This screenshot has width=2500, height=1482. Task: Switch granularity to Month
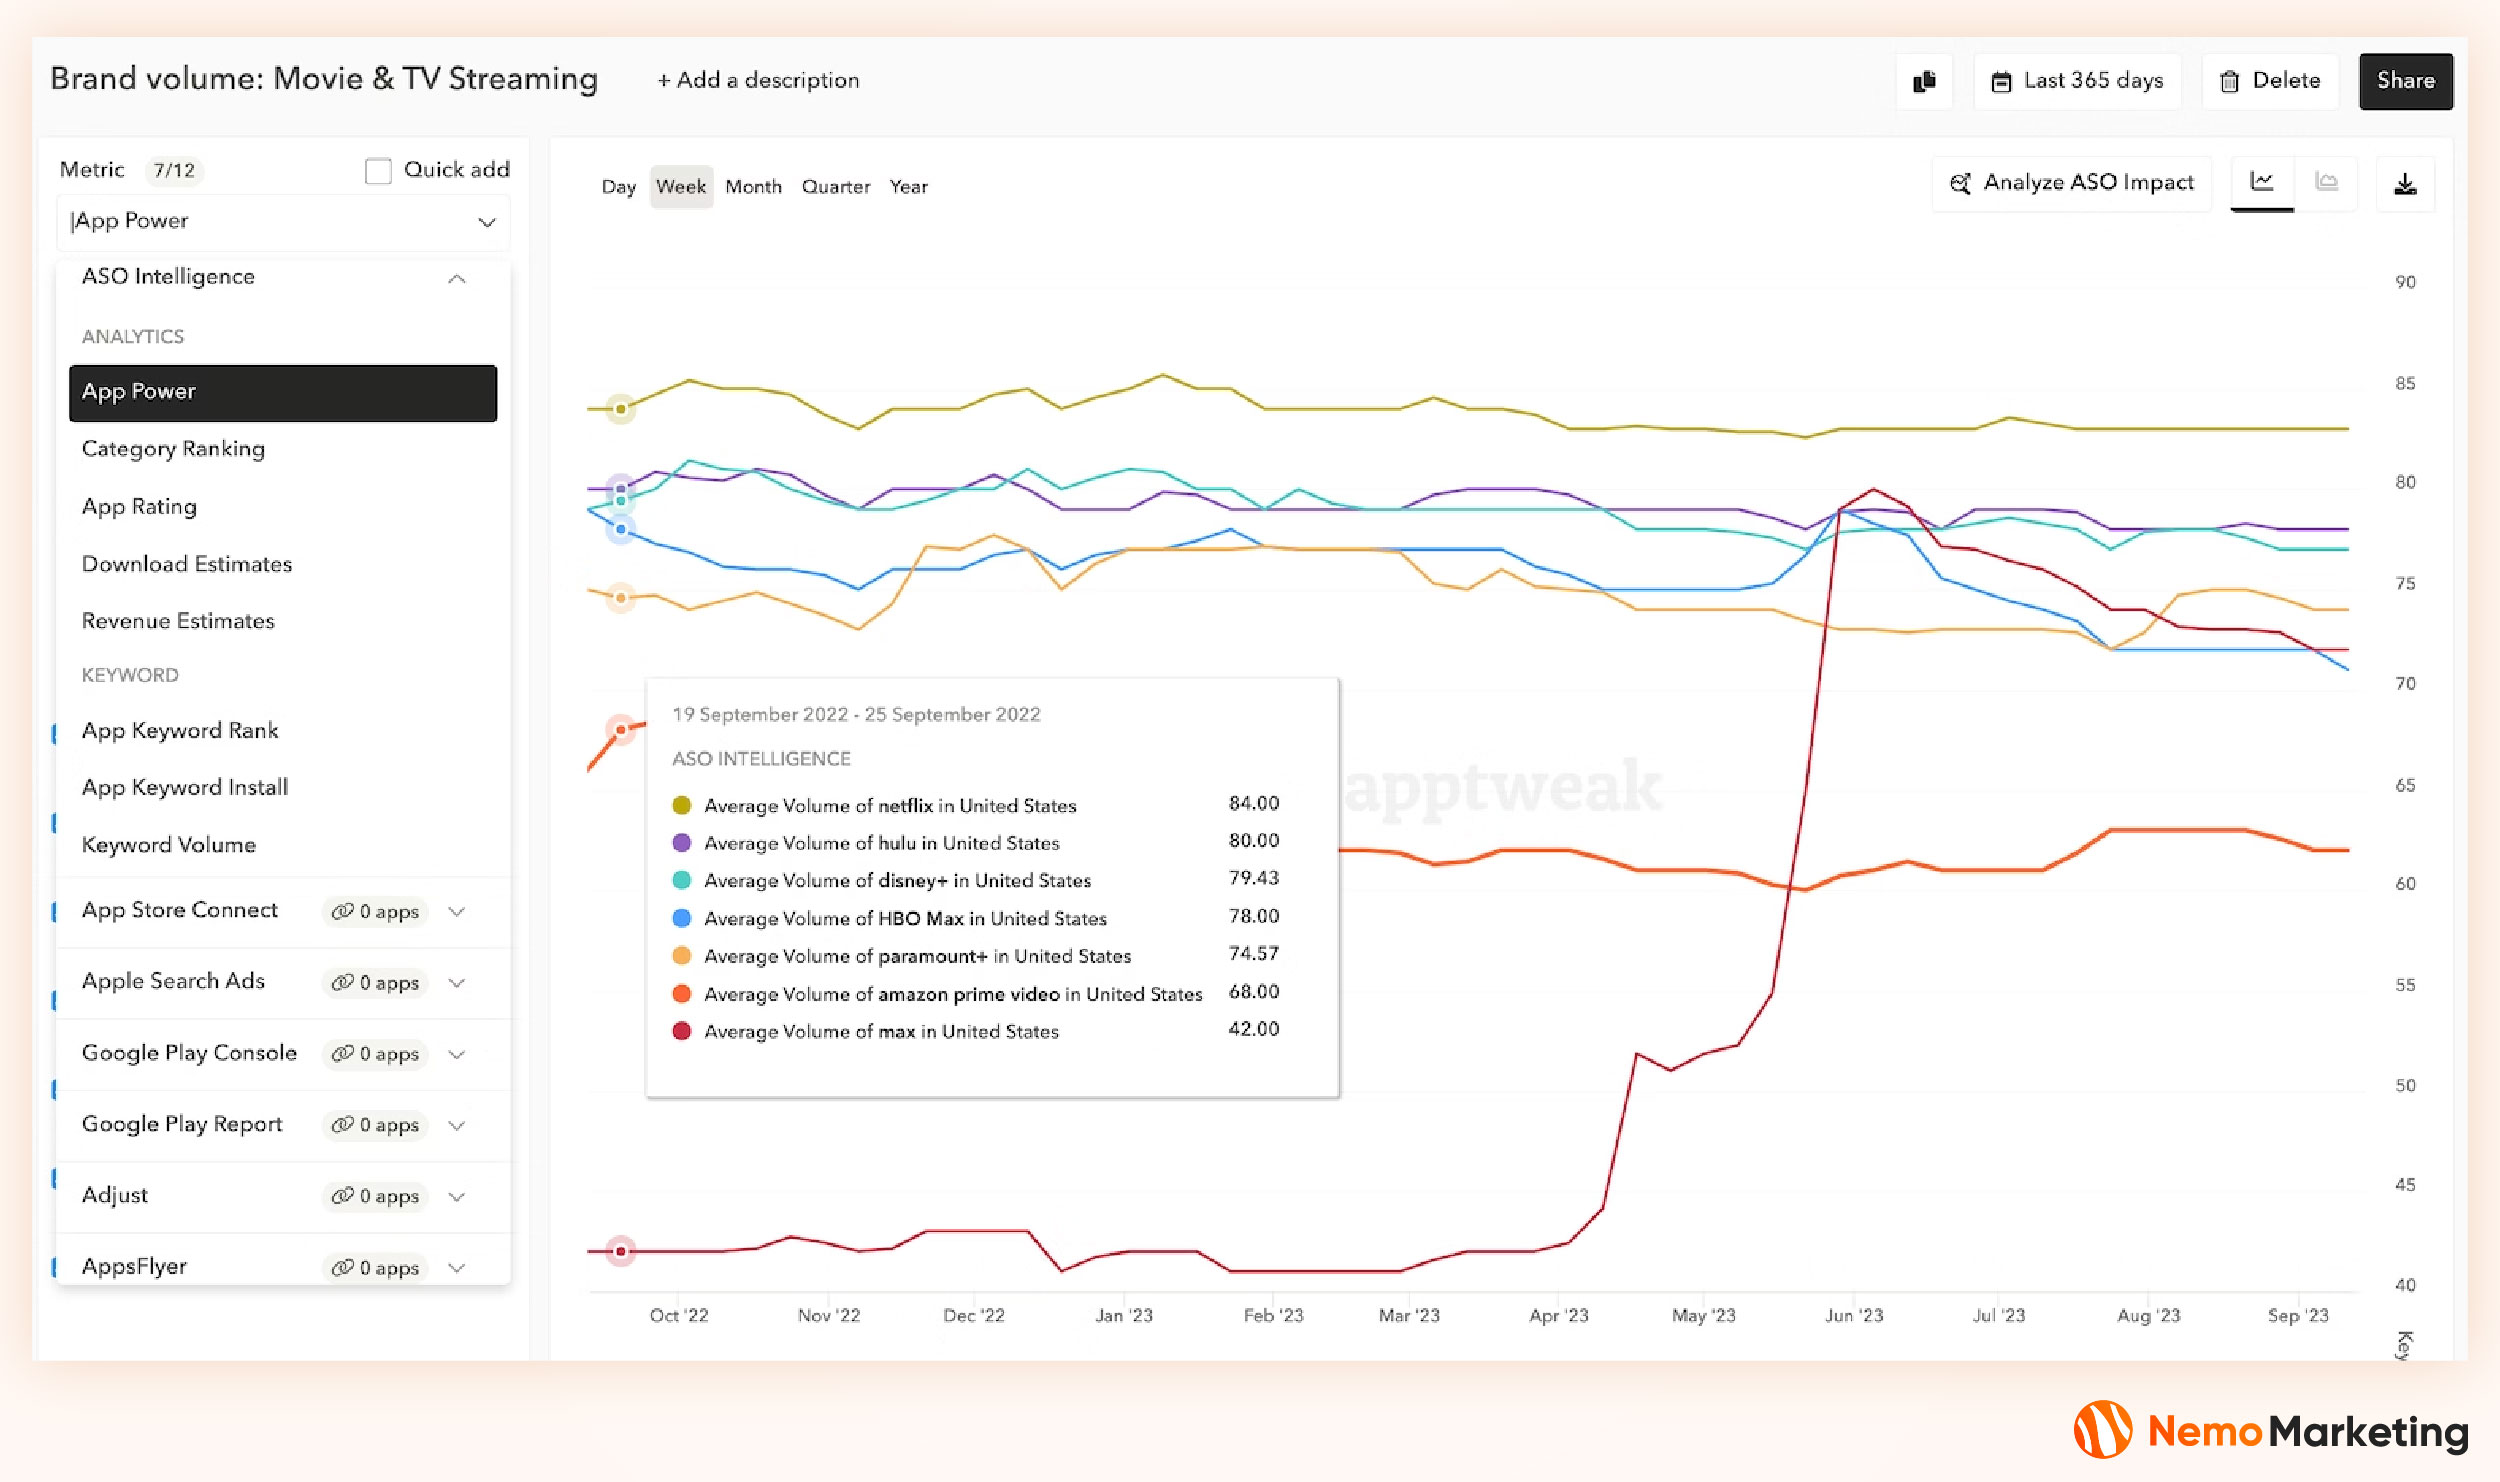[x=753, y=187]
